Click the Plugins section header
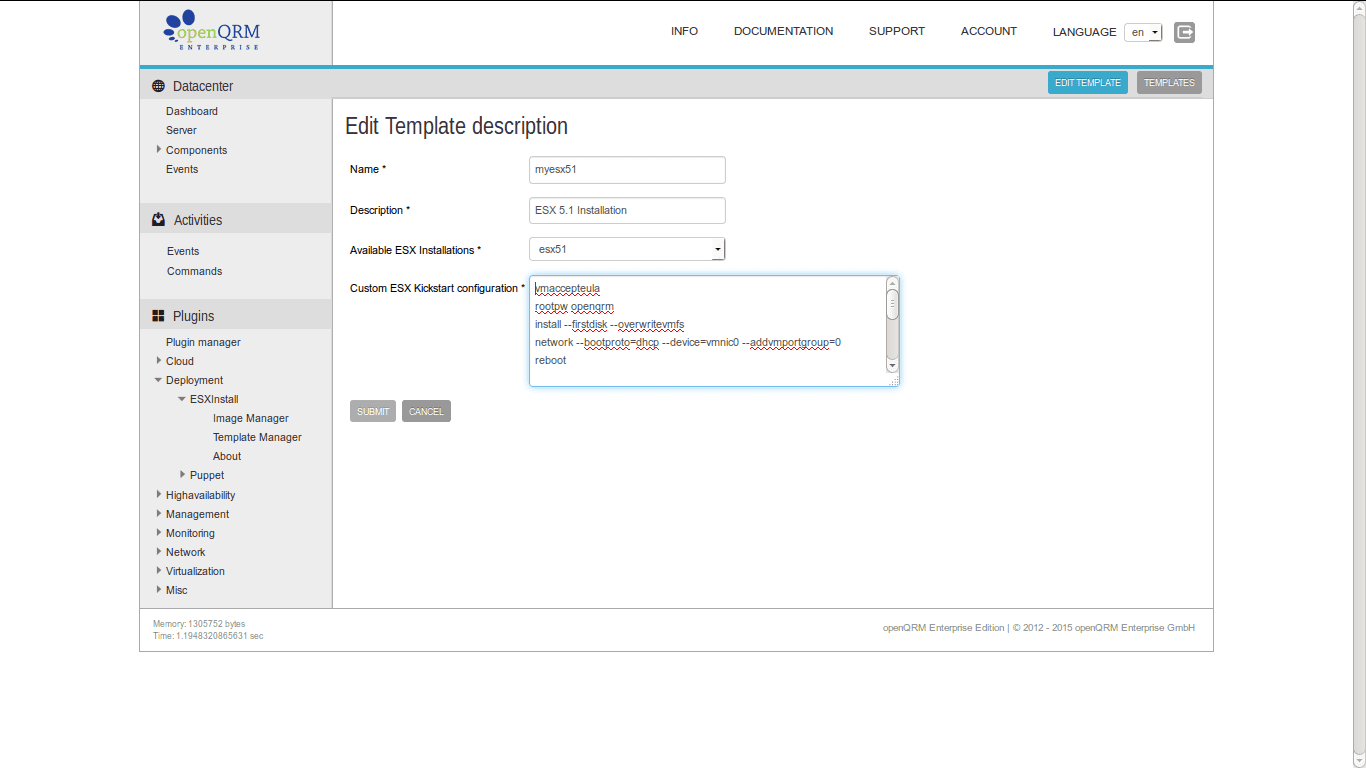1366x768 pixels. [x=236, y=316]
